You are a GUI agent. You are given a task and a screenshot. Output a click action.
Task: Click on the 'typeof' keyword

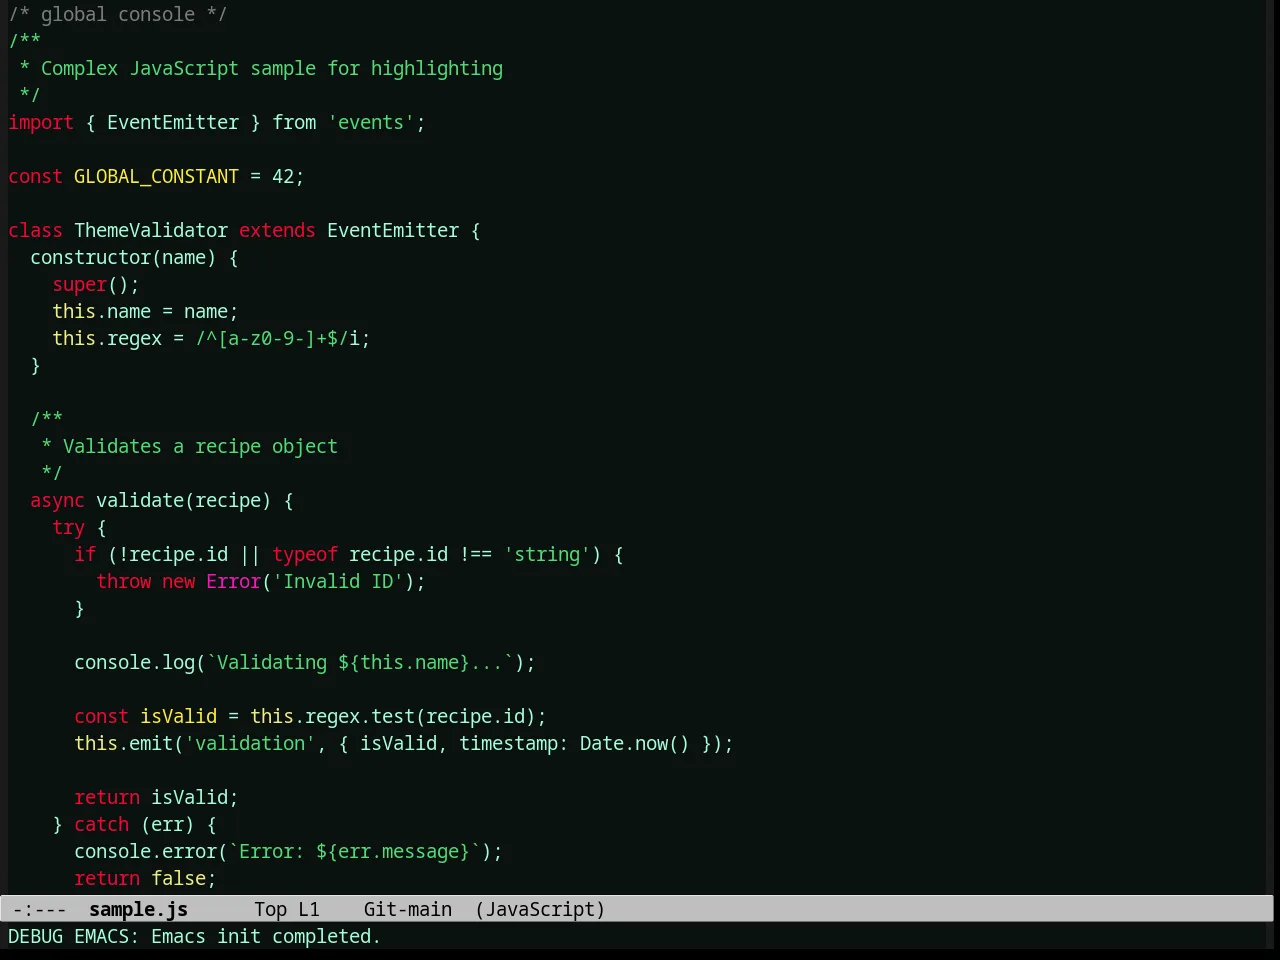[305, 554]
